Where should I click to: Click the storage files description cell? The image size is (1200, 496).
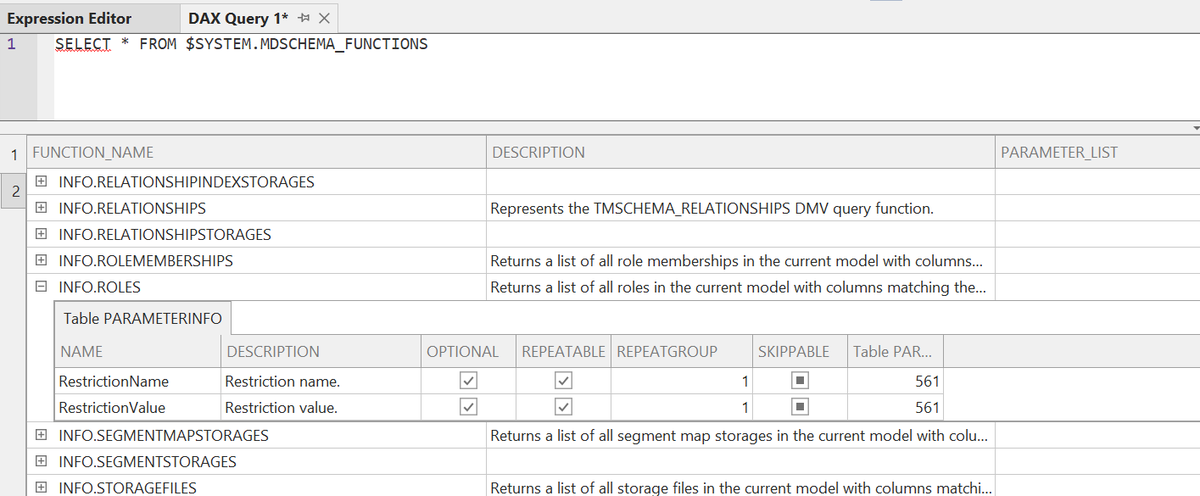[x=741, y=488]
